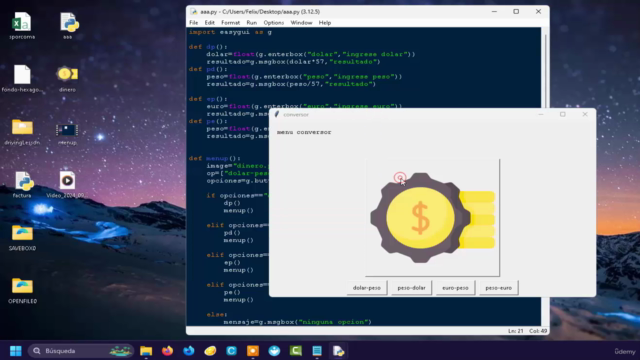Open the Run menu in IDLE

click(x=251, y=23)
